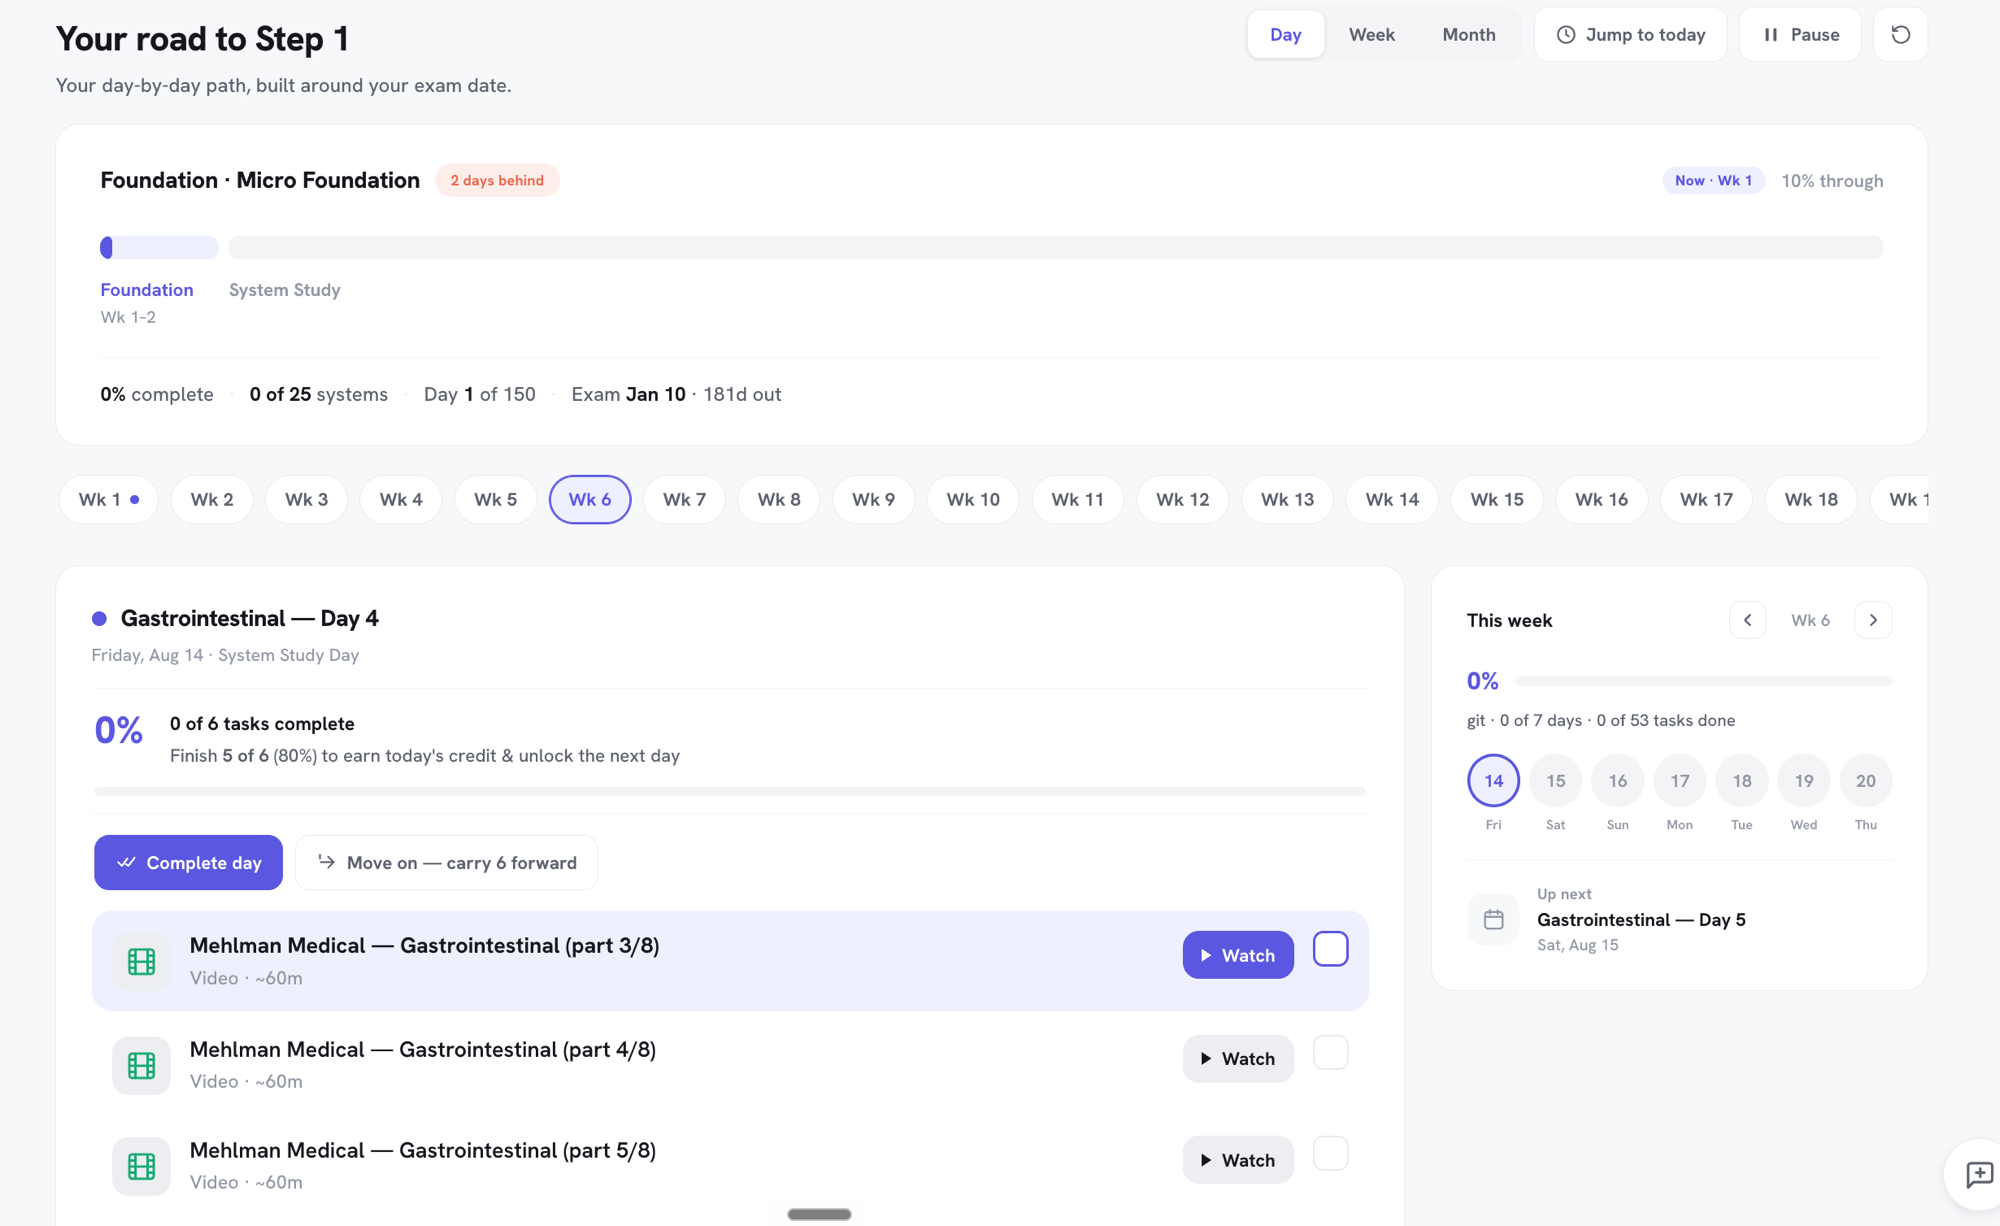
Task: Go to previous week with left chevron
Action: pyautogui.click(x=1747, y=620)
